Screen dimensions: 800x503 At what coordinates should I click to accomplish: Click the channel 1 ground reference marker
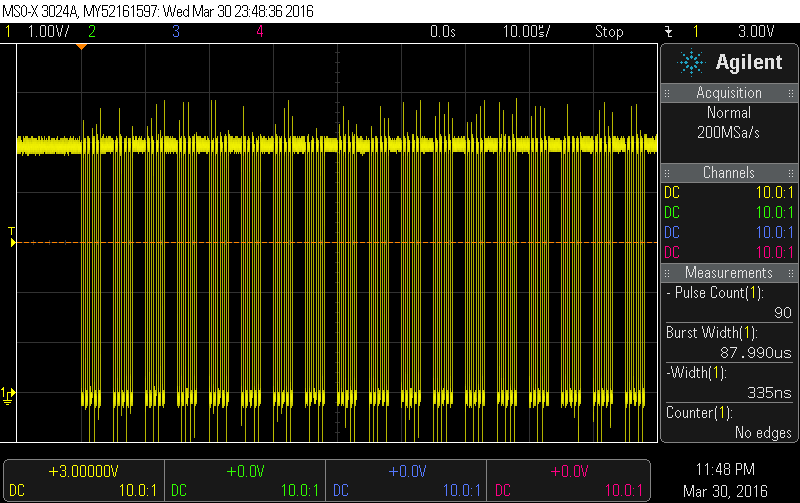coord(8,393)
